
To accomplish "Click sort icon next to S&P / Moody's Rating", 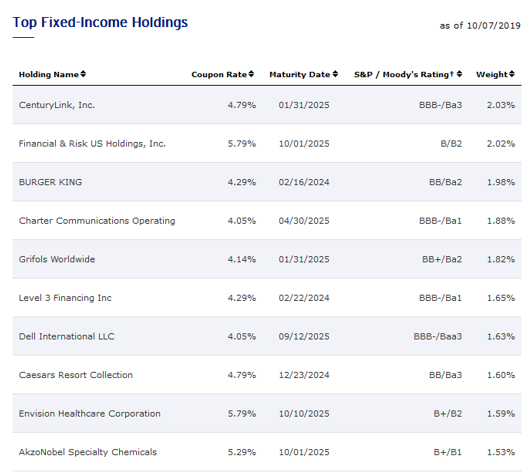I will (459, 74).
